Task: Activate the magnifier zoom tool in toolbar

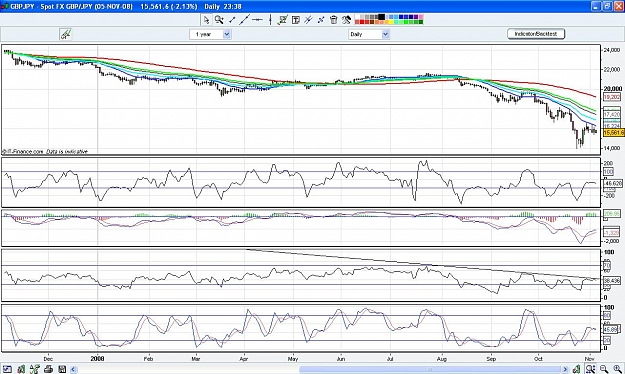Action: tap(219, 20)
